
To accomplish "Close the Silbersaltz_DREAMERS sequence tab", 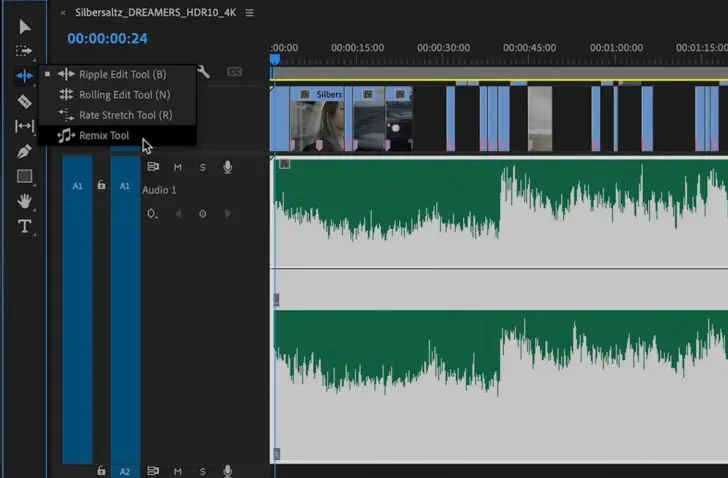I will pos(63,13).
